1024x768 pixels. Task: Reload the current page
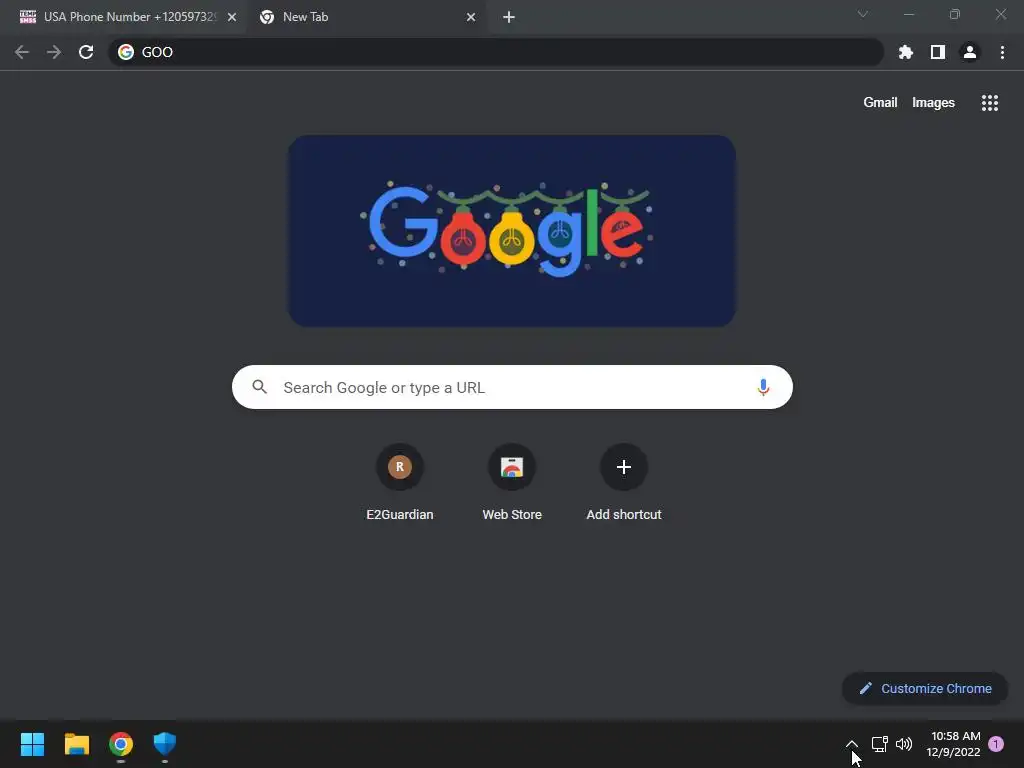(x=86, y=52)
